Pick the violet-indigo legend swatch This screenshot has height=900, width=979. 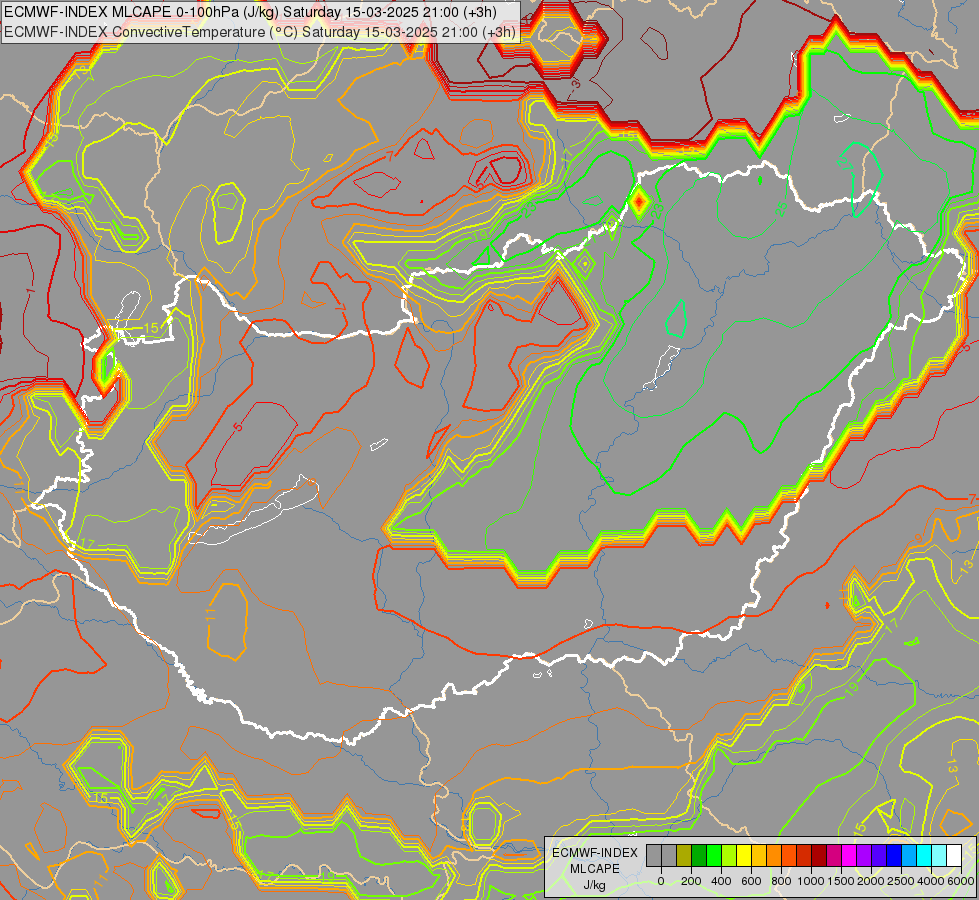(880, 856)
